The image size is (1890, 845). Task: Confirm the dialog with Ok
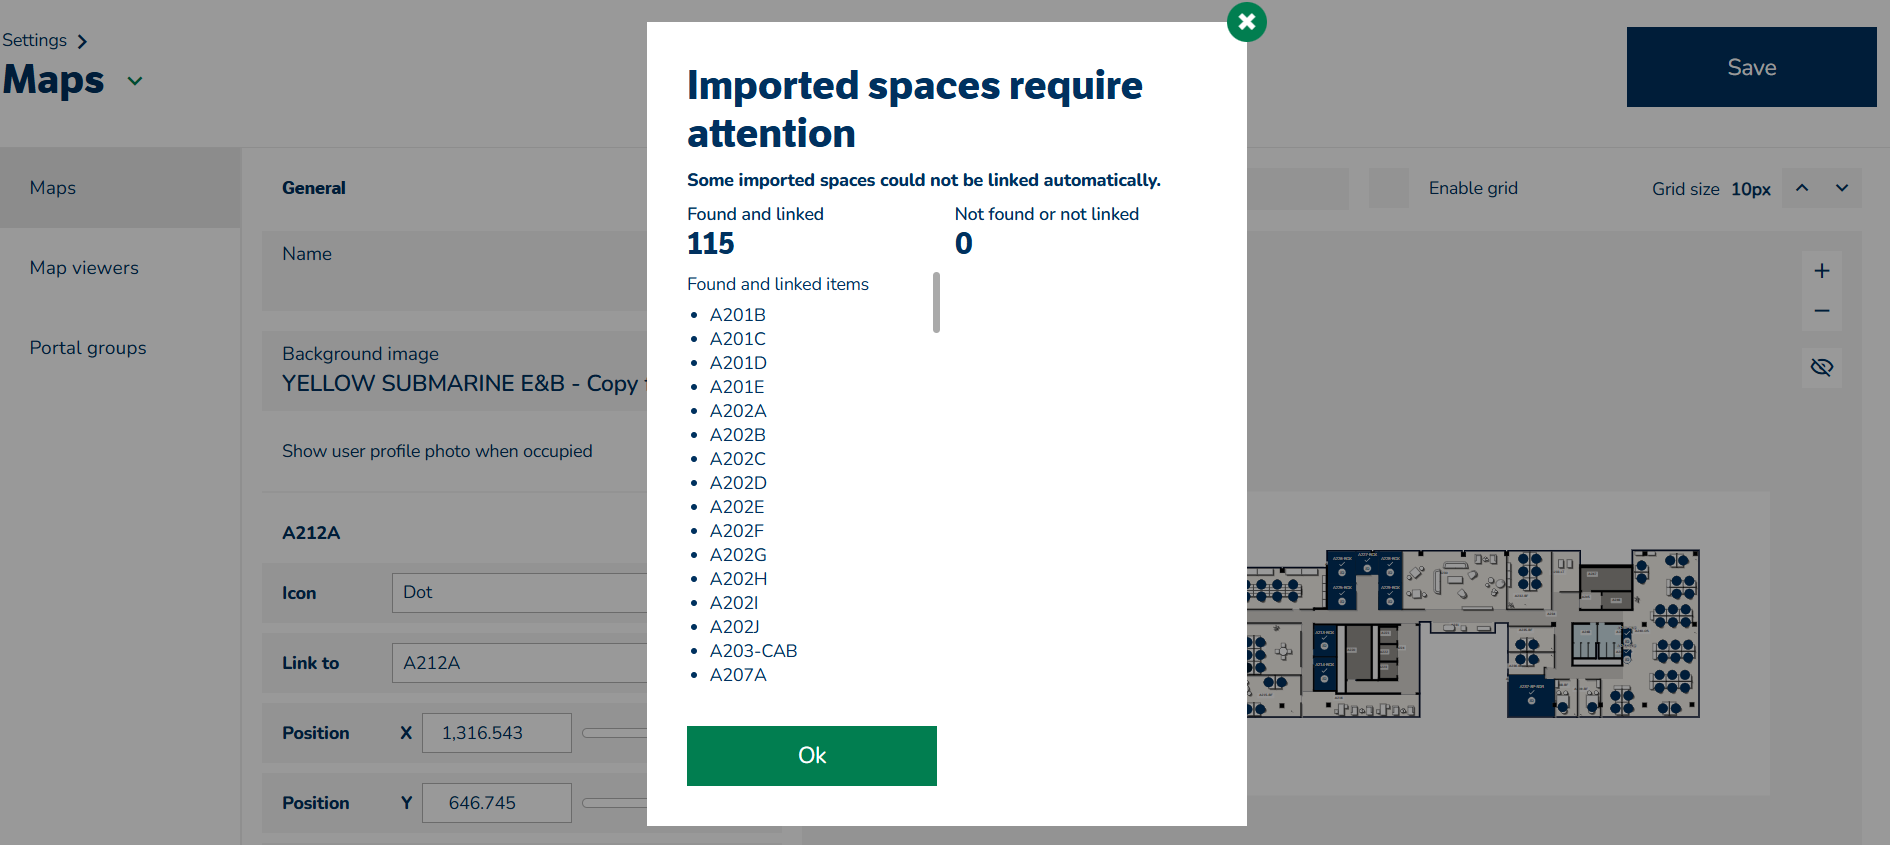coord(812,756)
